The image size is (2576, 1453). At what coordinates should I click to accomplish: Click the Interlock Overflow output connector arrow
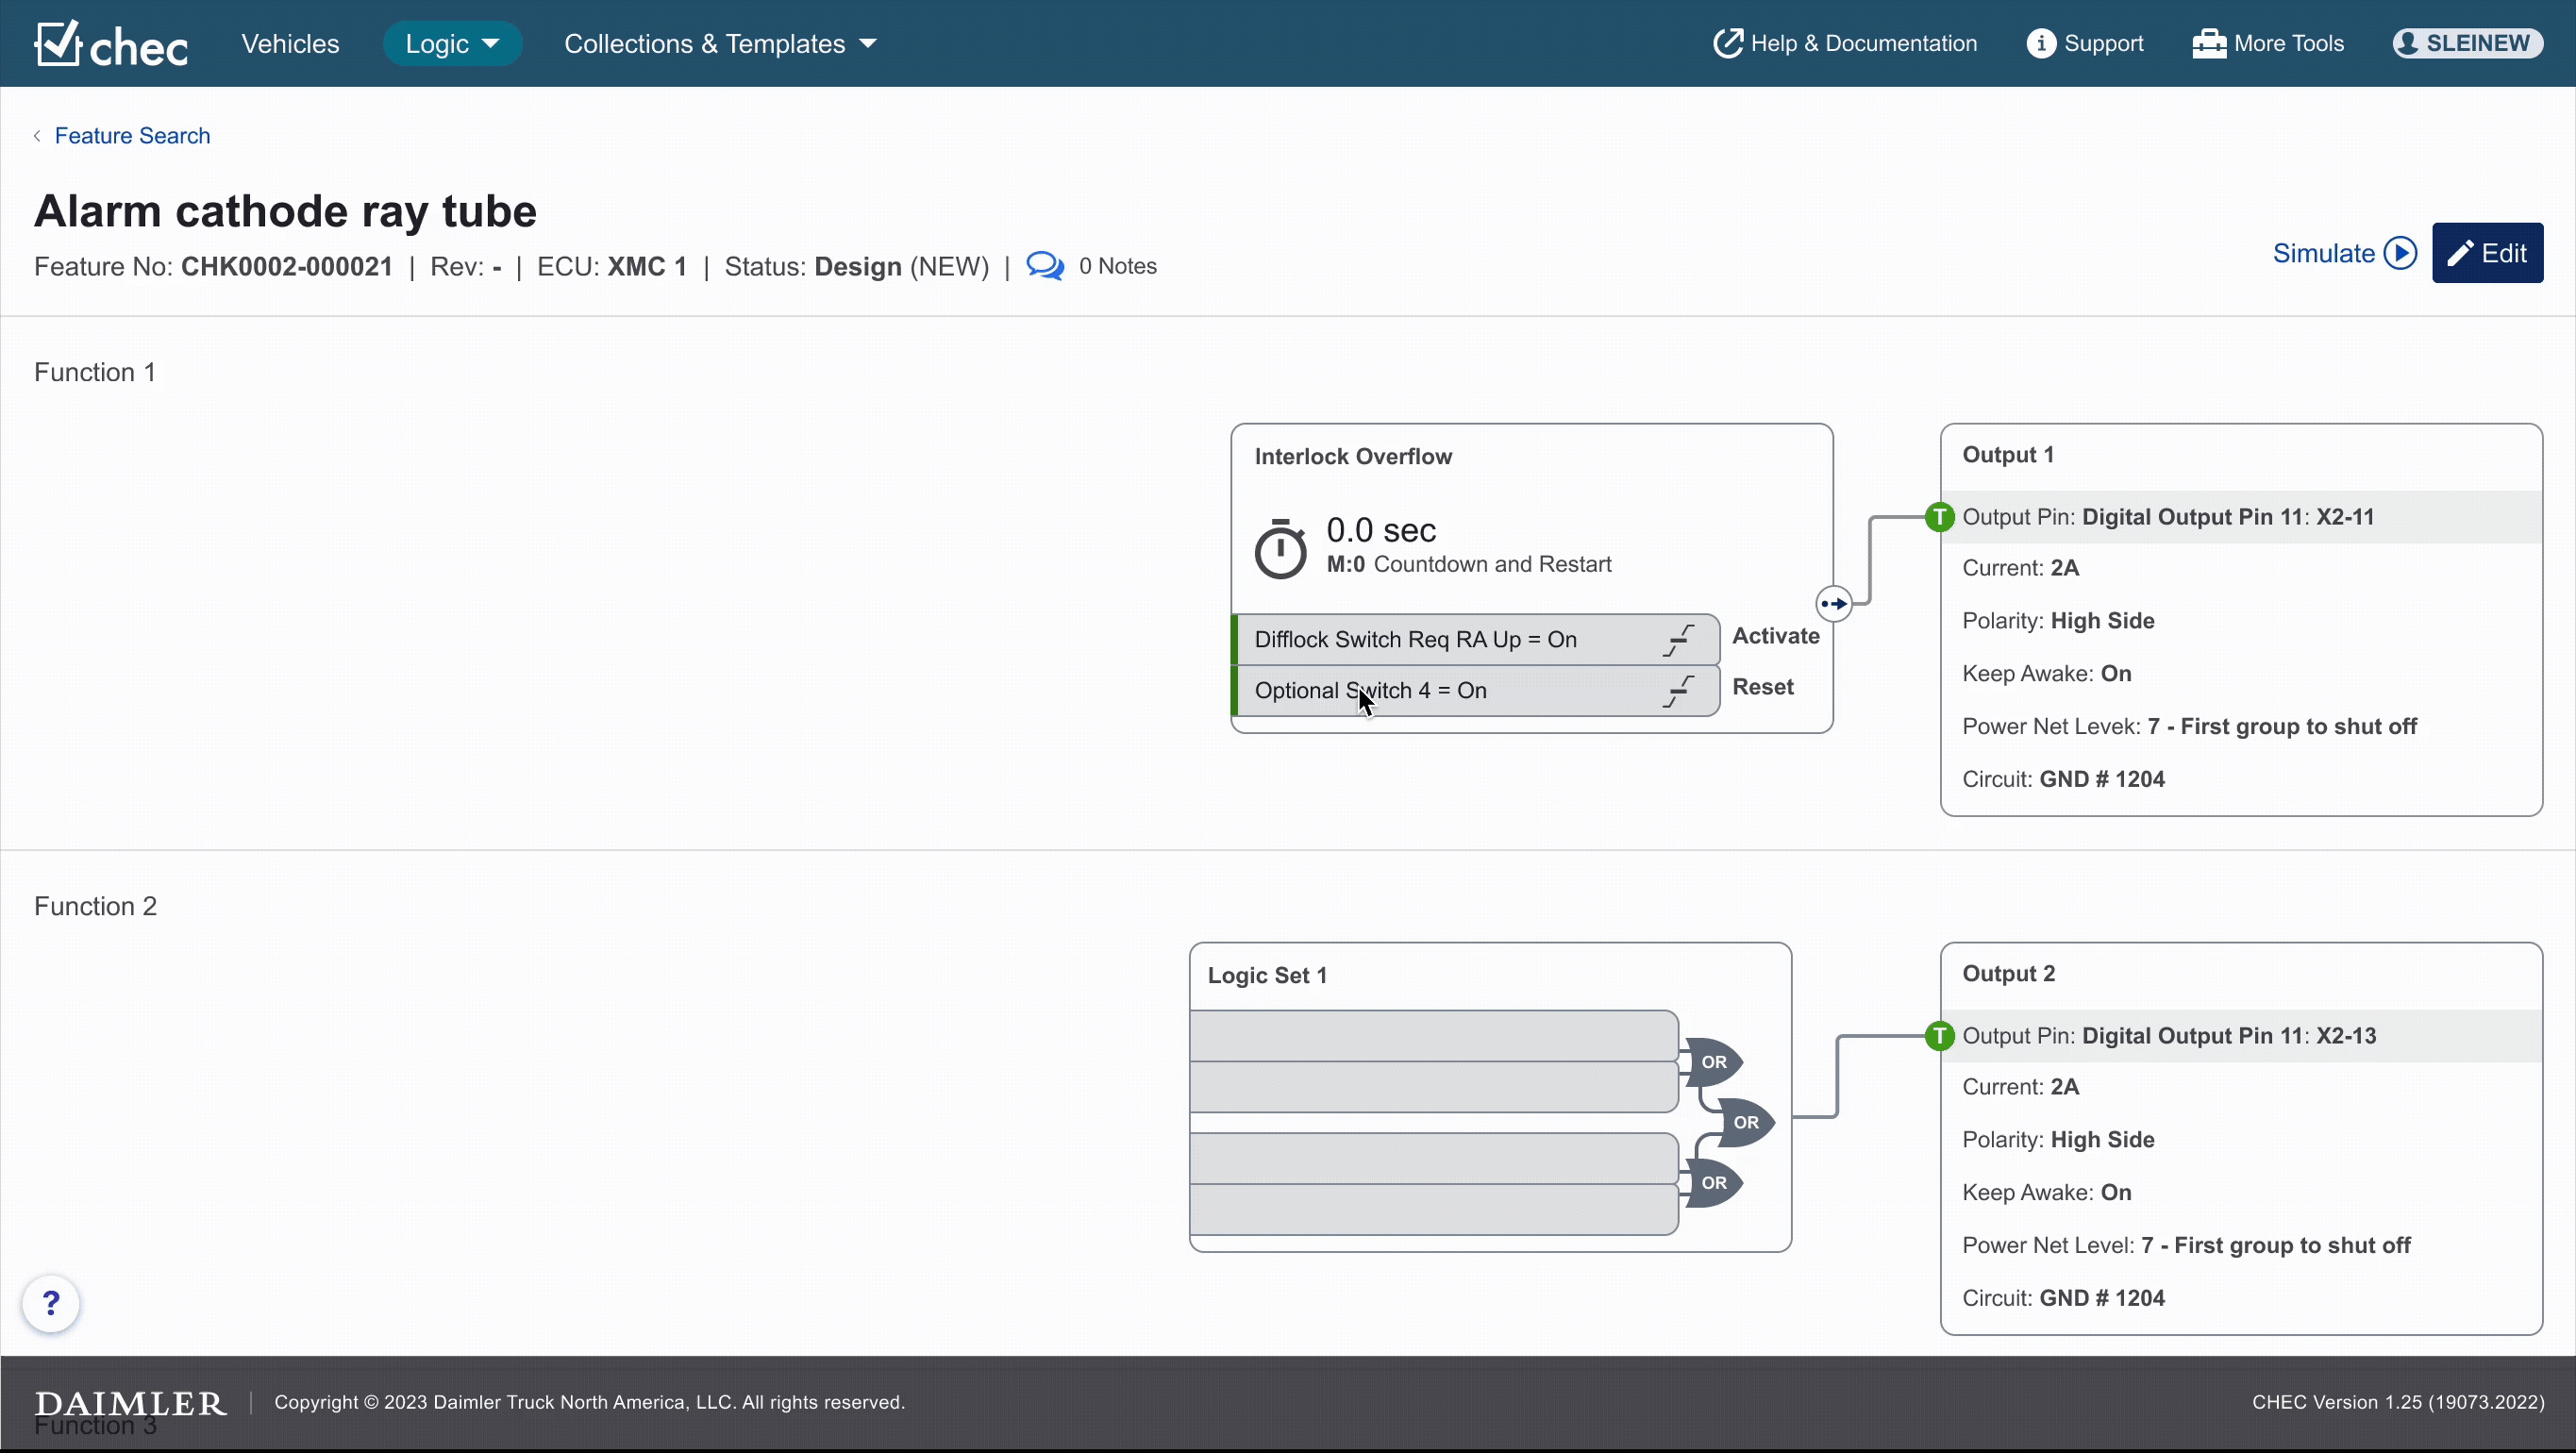tap(1833, 604)
